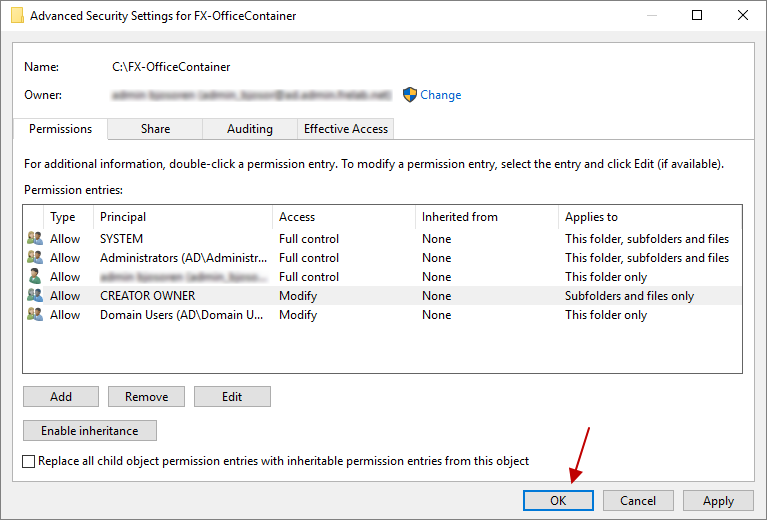Click the SYSTEM principal group icon
Viewport: 767px width, 520px height.
35,239
